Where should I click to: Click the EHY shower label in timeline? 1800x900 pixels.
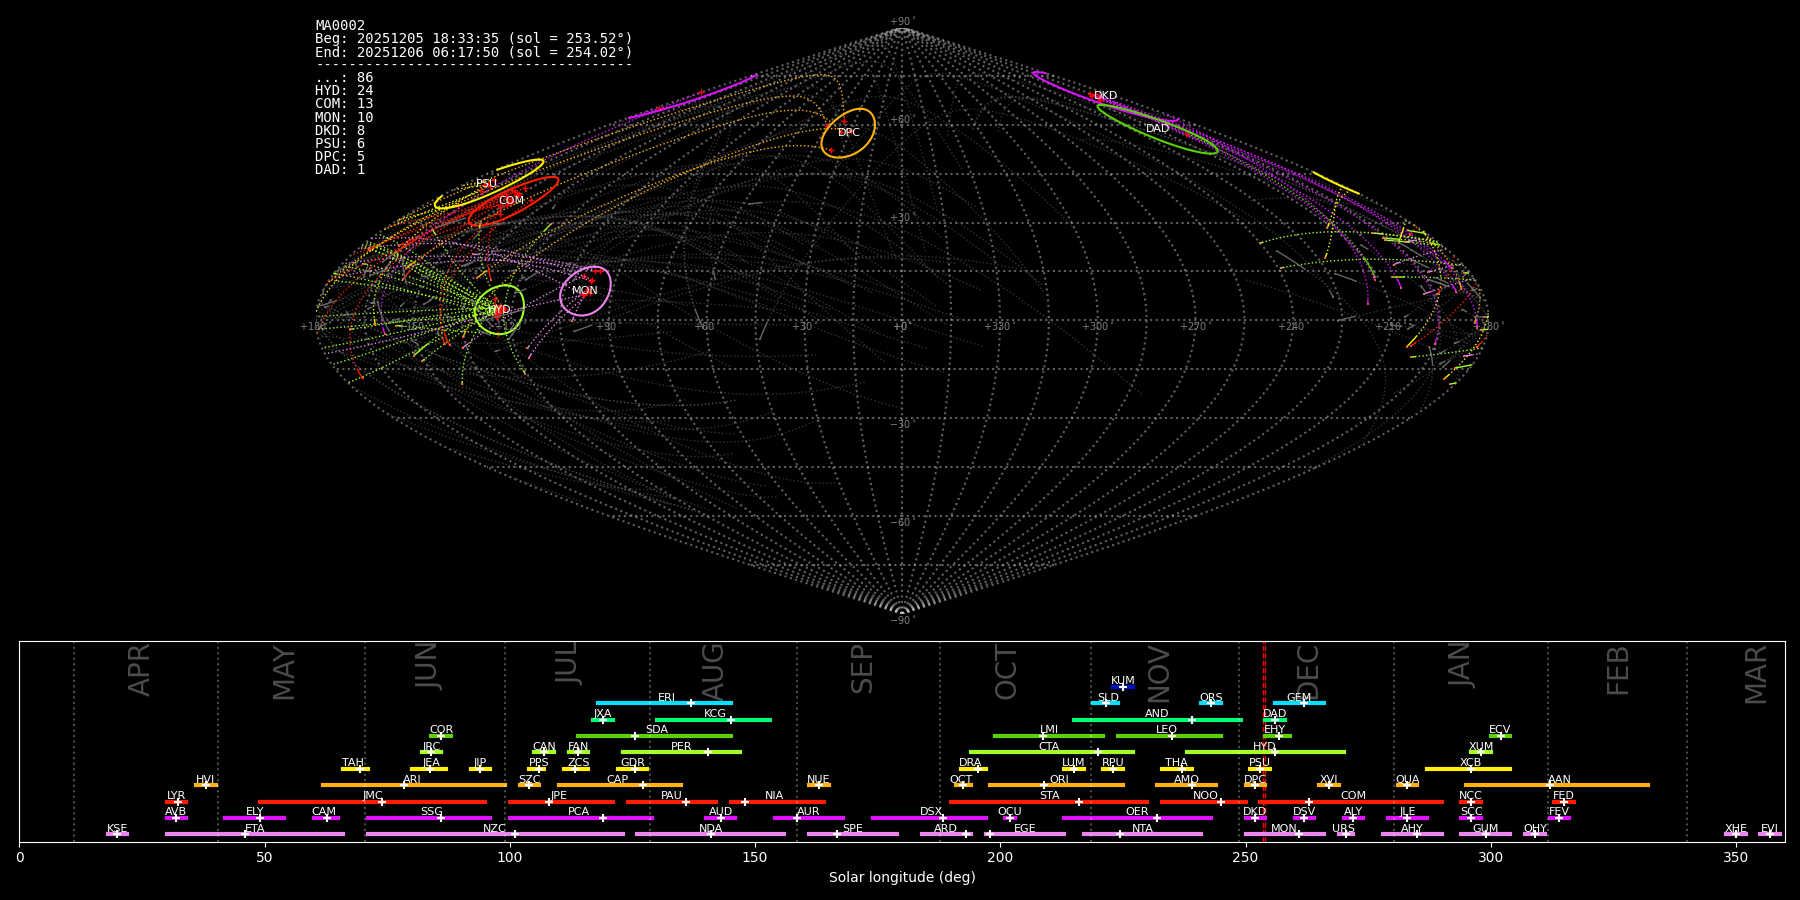tap(1274, 730)
